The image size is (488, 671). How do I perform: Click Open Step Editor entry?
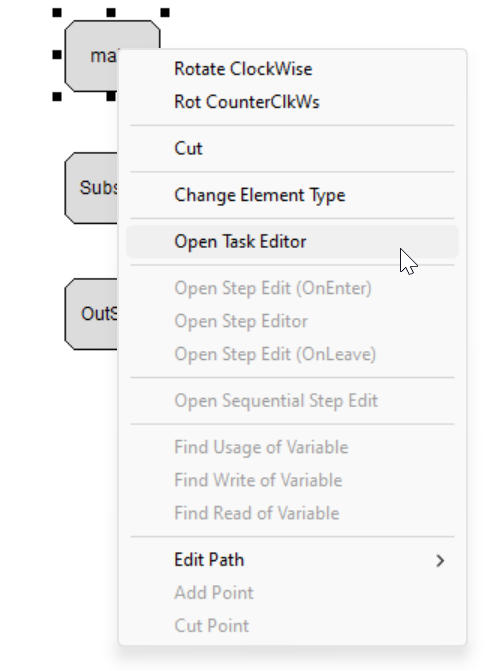tap(292, 321)
